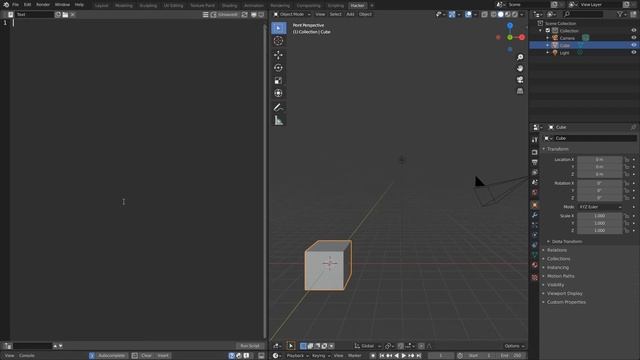640x360 pixels.
Task: Select the Measure tool
Action: pyautogui.click(x=278, y=120)
